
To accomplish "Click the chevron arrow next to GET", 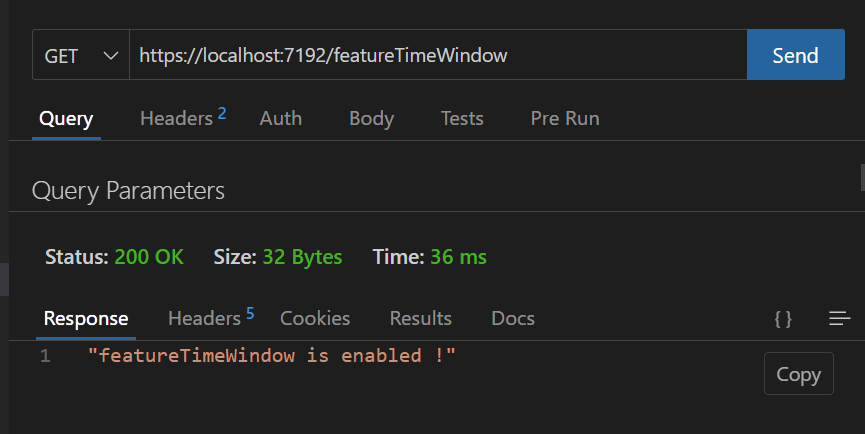I will (111, 56).
